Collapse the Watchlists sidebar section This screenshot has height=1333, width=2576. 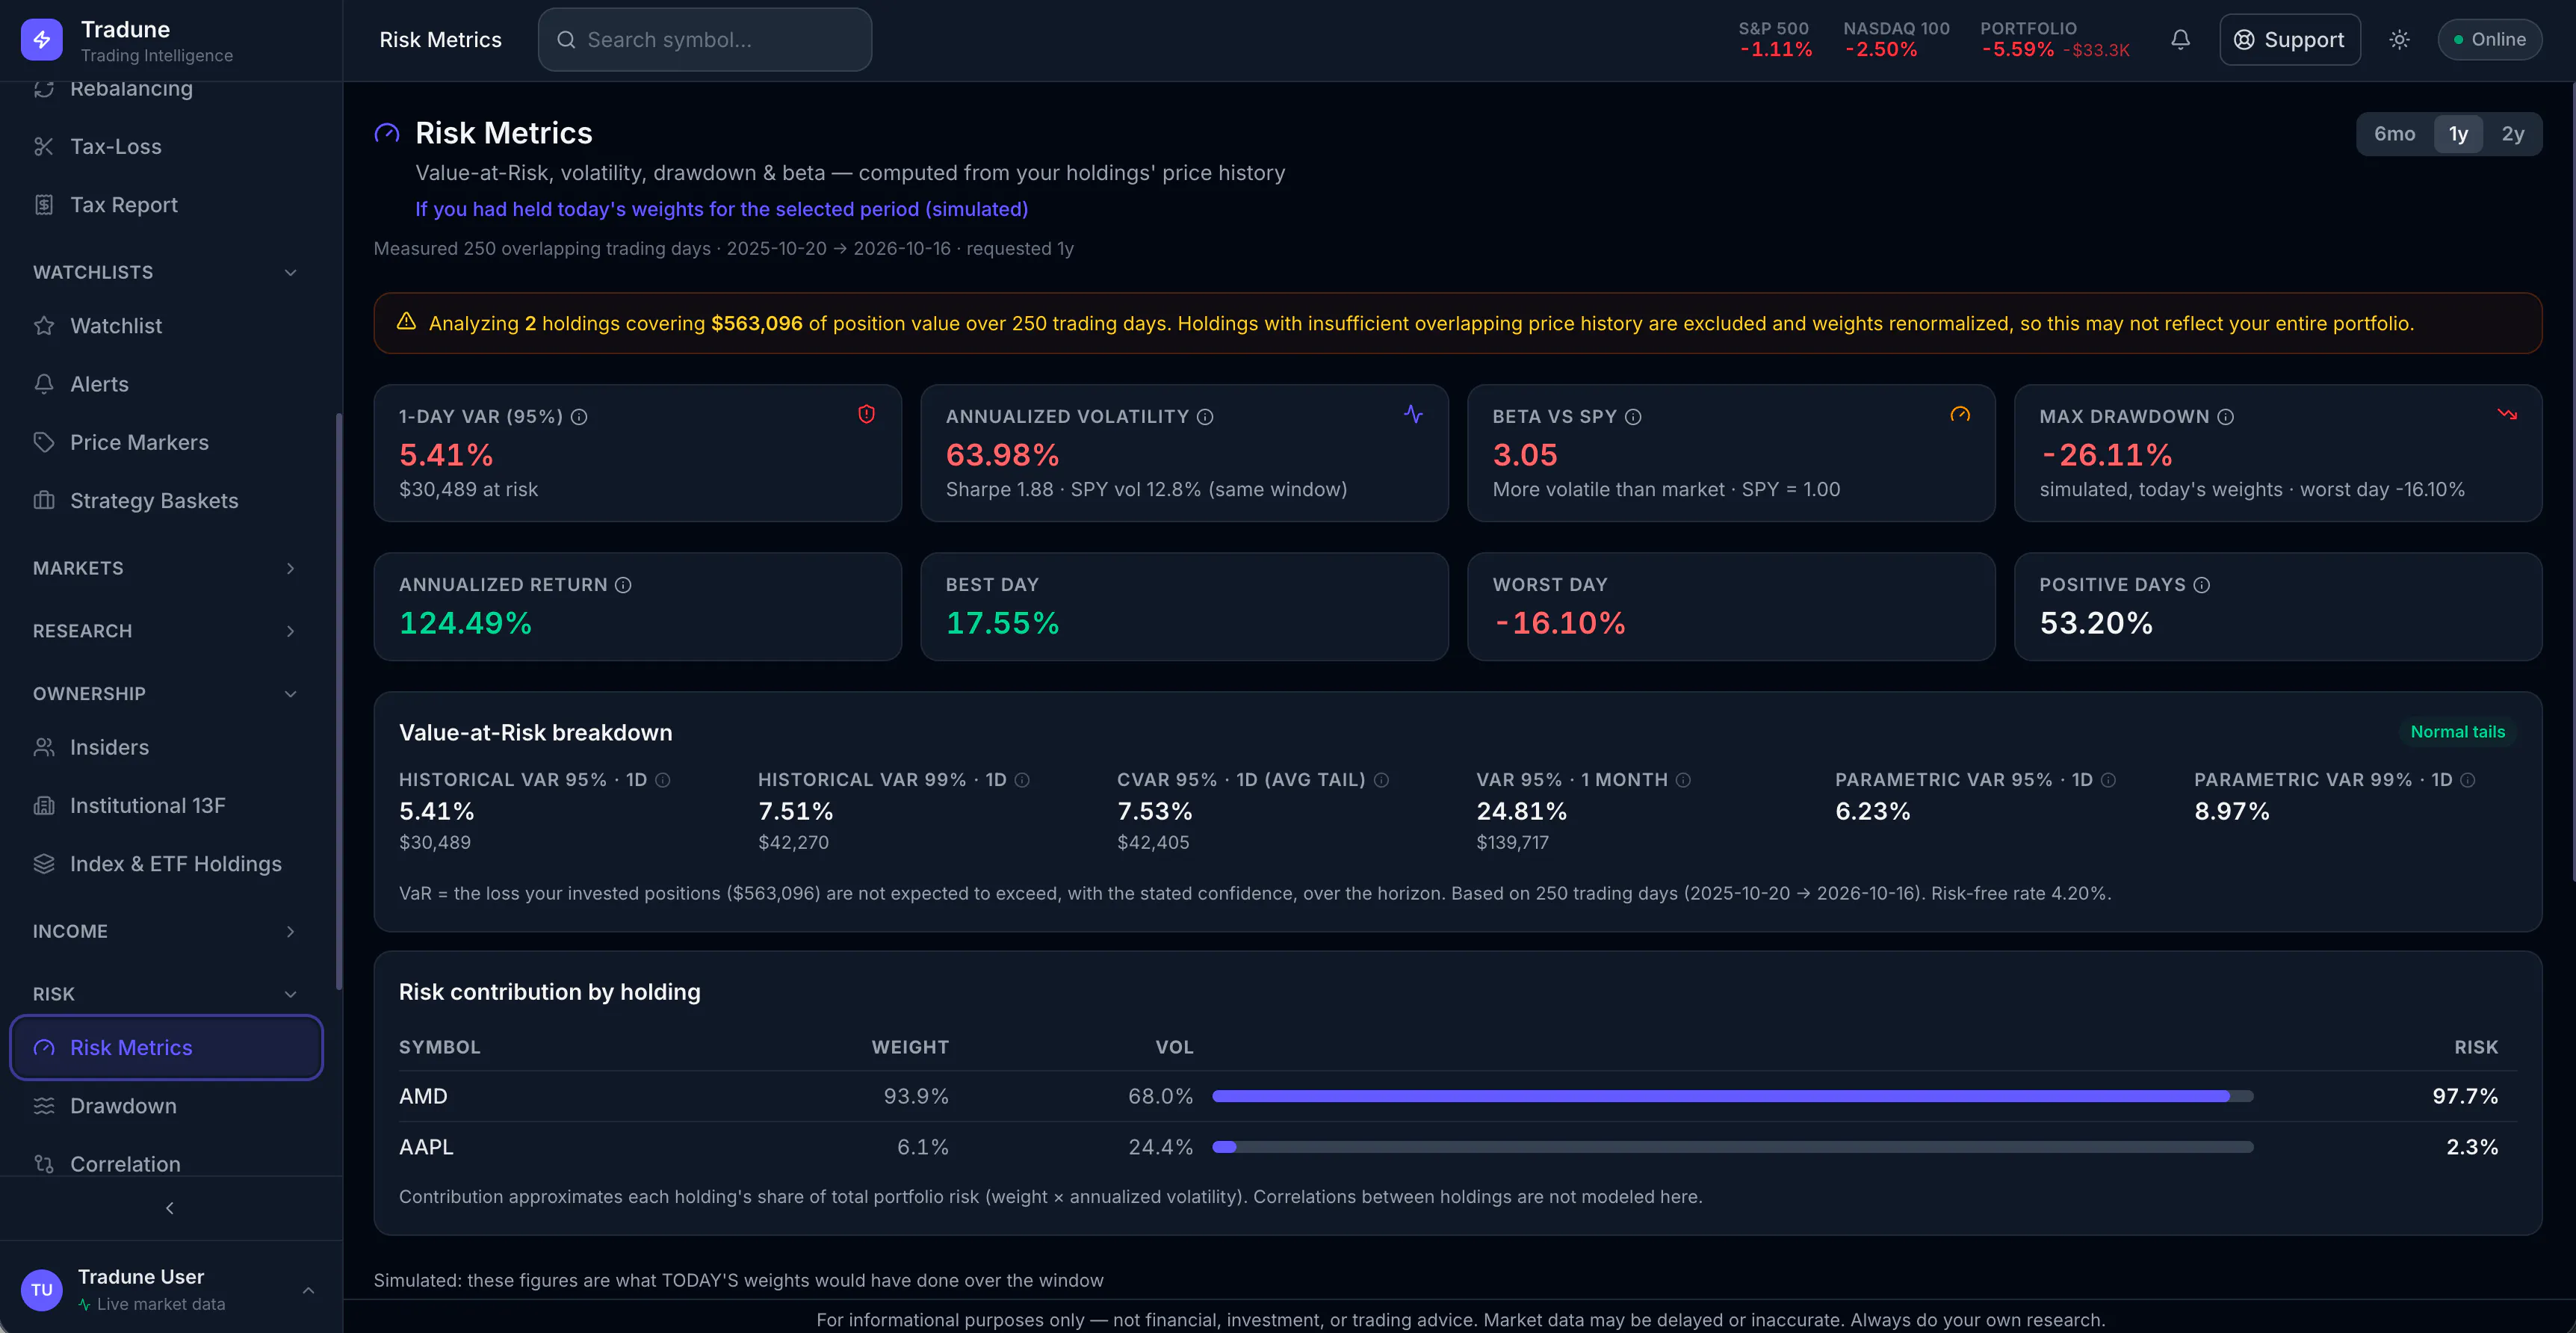click(x=166, y=272)
